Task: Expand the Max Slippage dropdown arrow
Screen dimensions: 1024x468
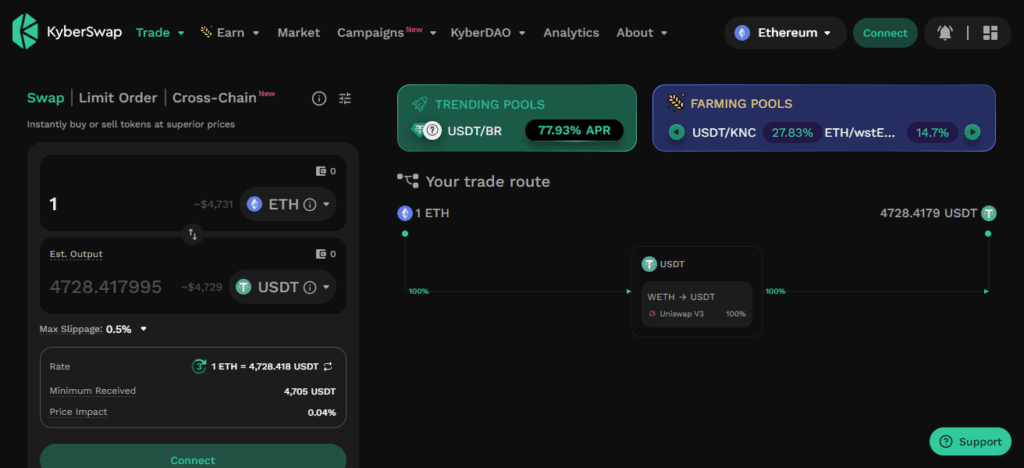Action: [144, 329]
